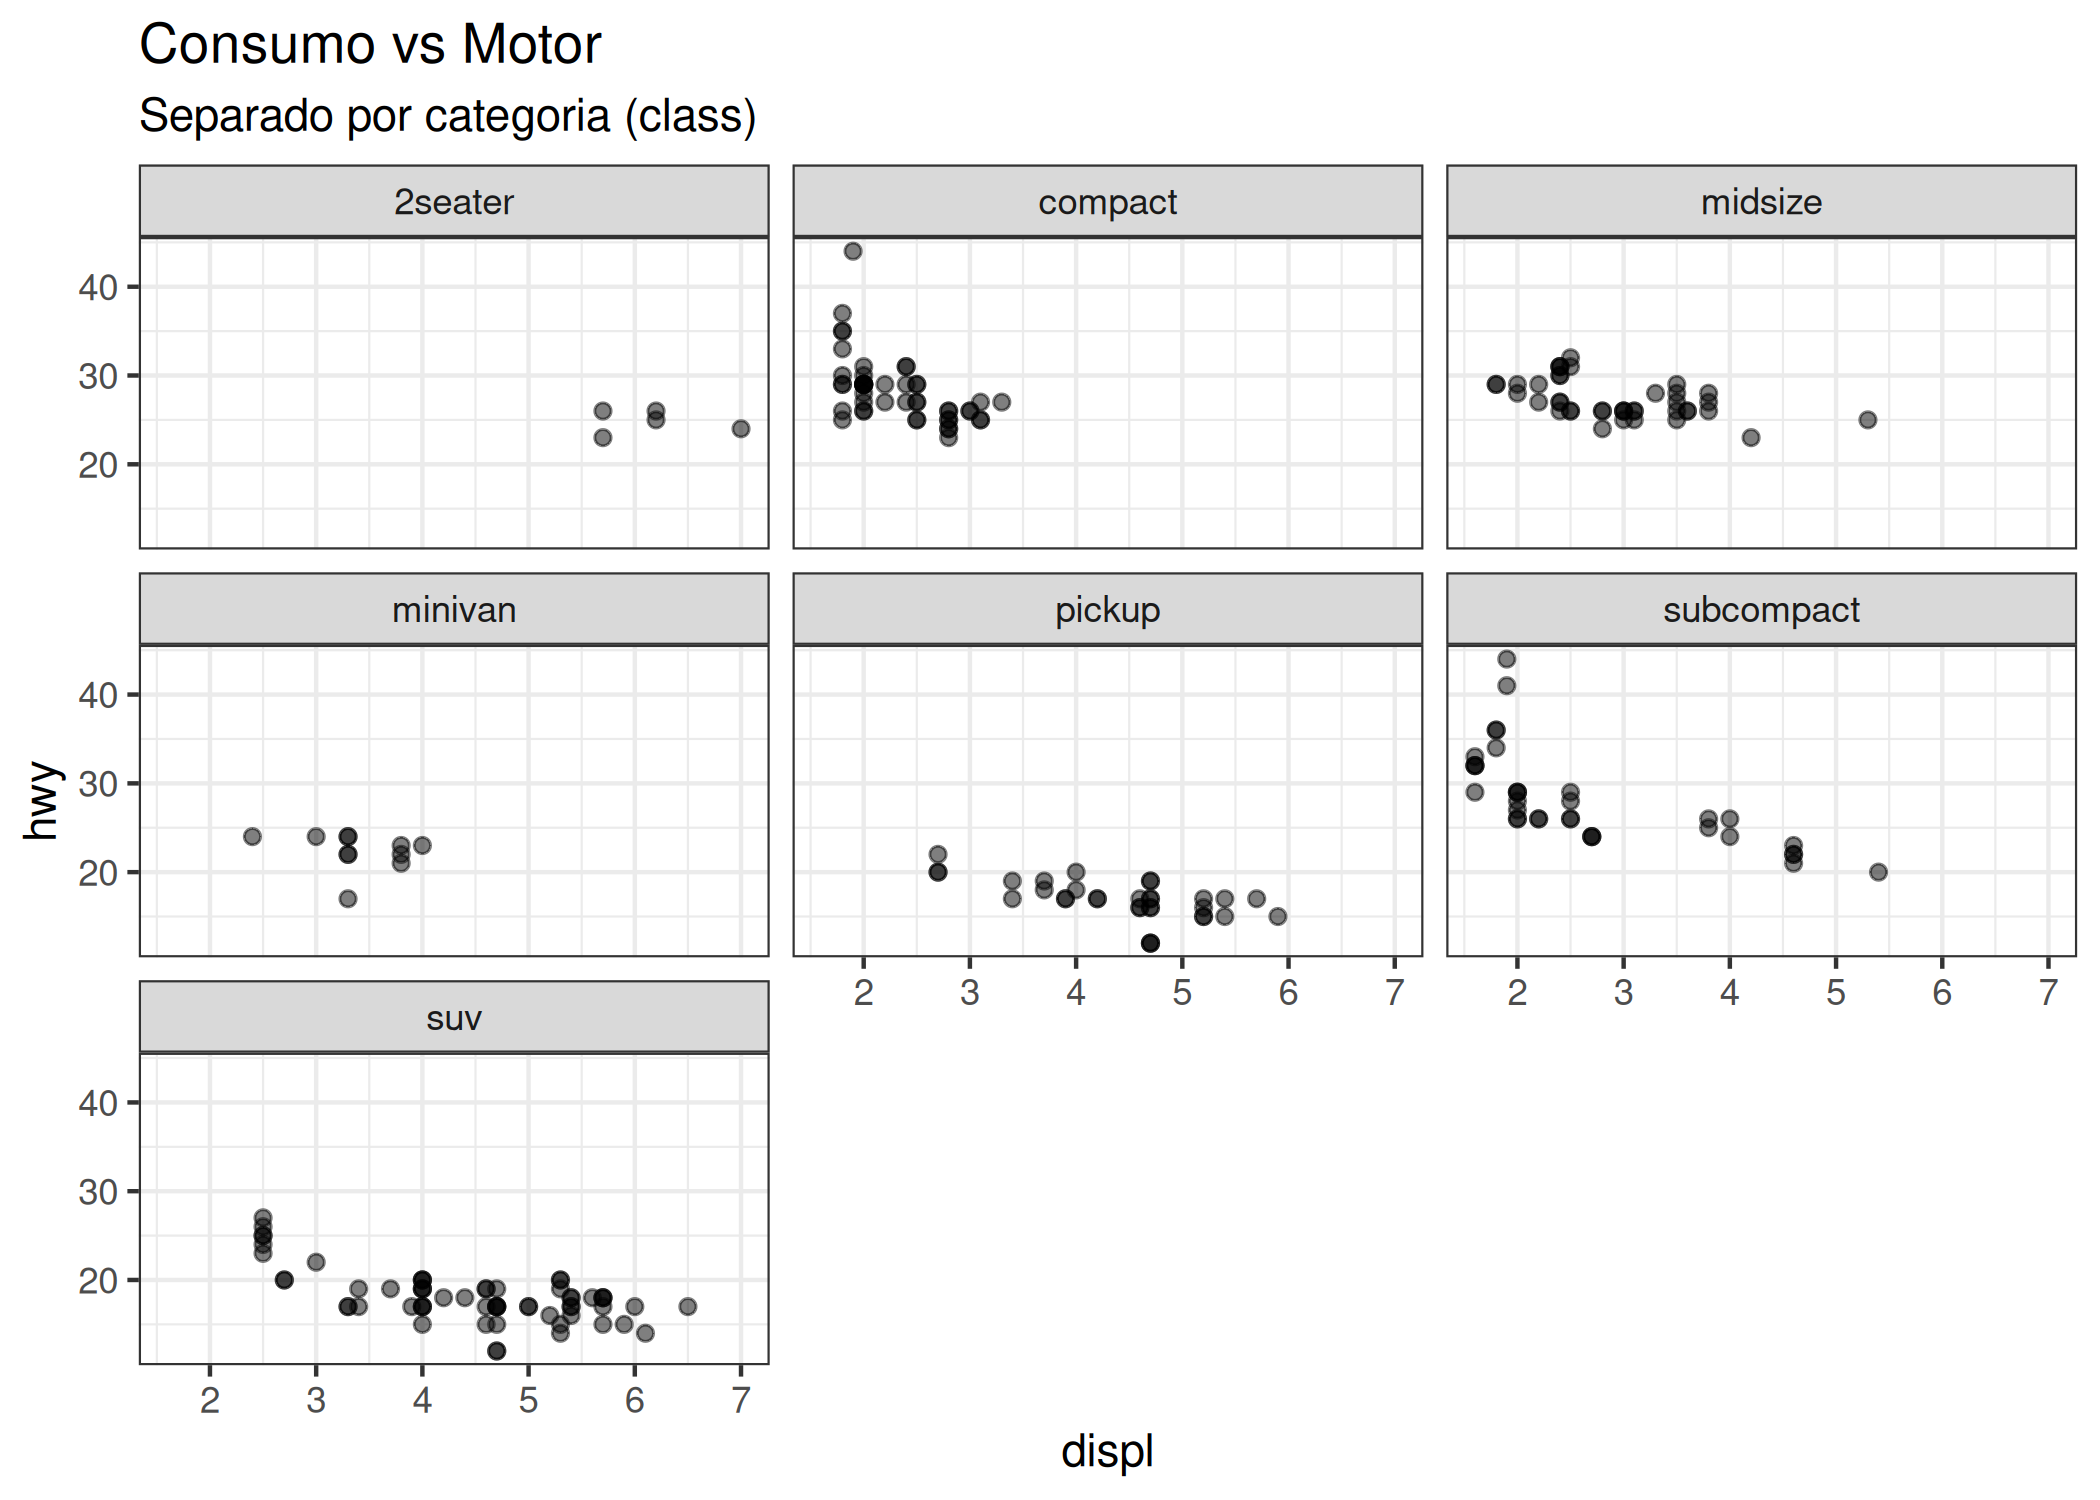Pick the lowest point in the minivan panel
The height and width of the screenshot is (1500, 2100).
click(x=348, y=899)
